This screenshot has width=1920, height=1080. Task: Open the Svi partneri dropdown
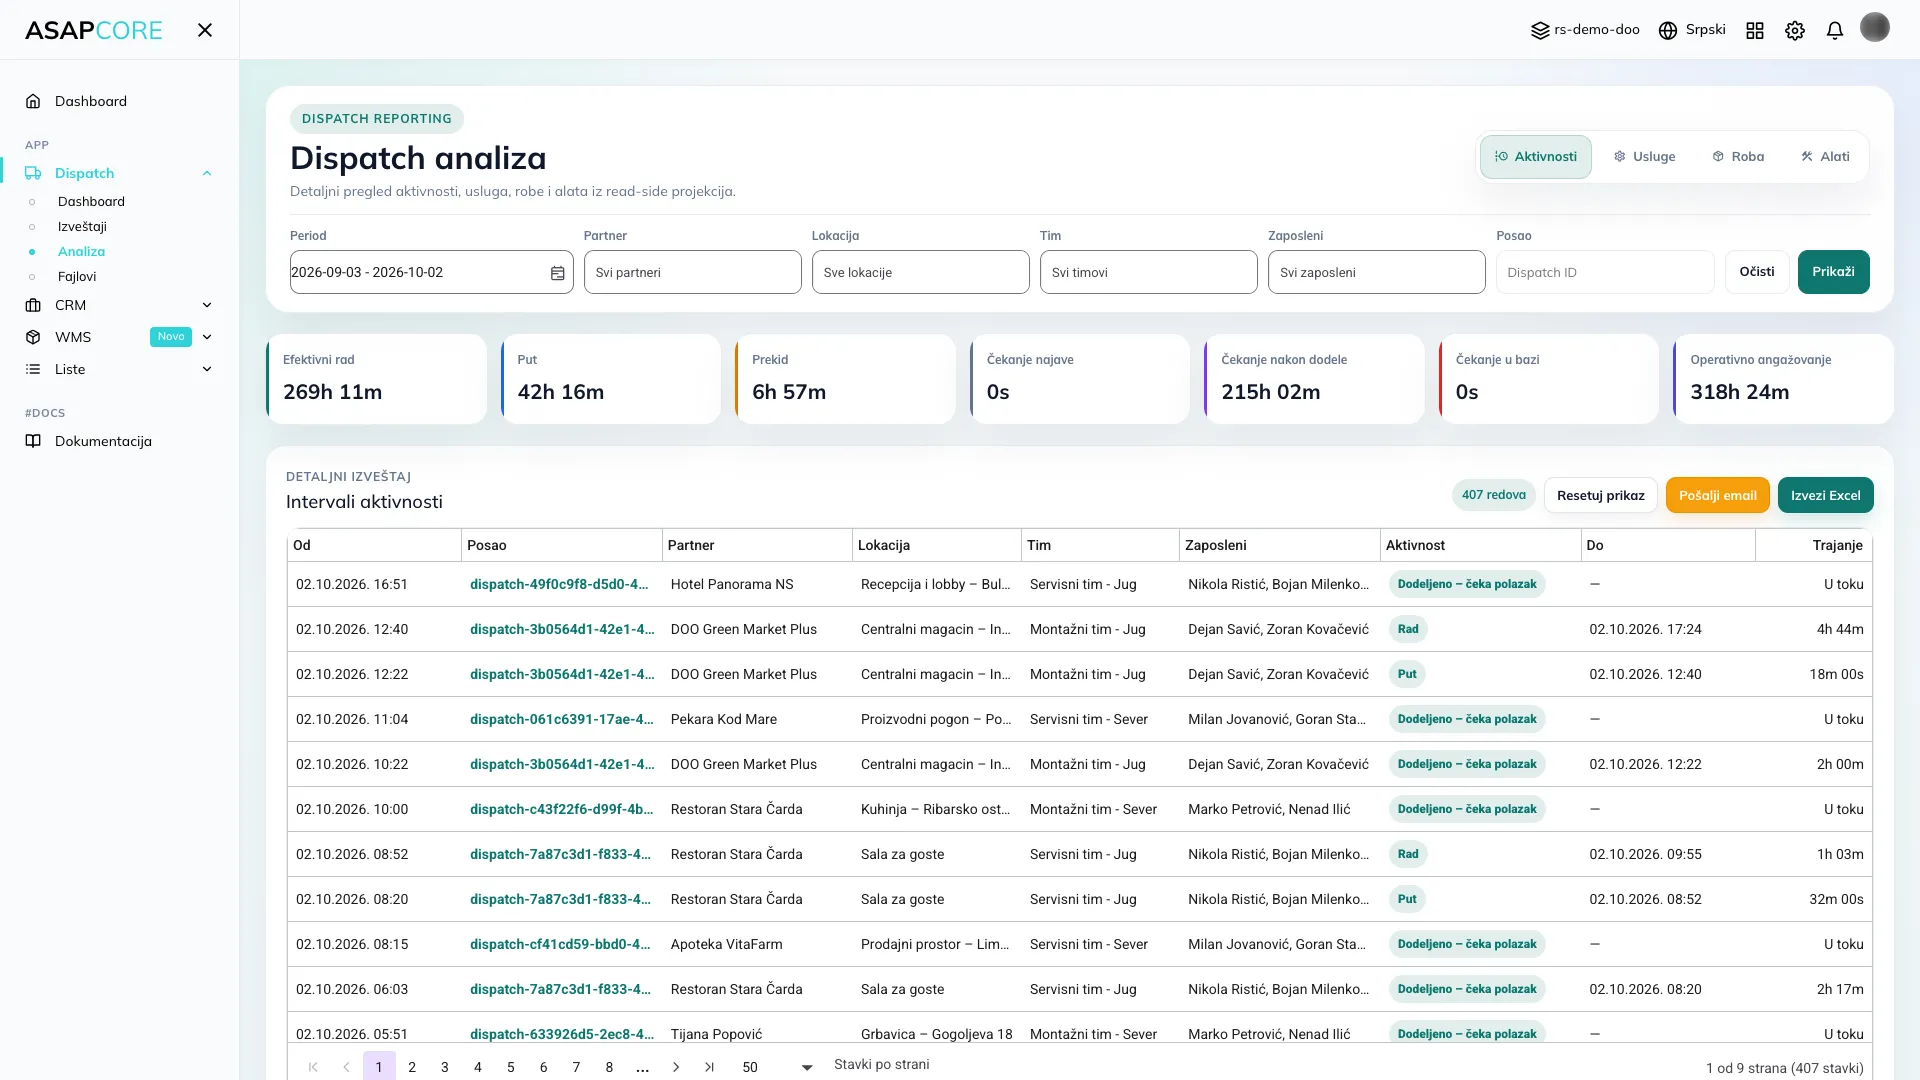tap(692, 272)
